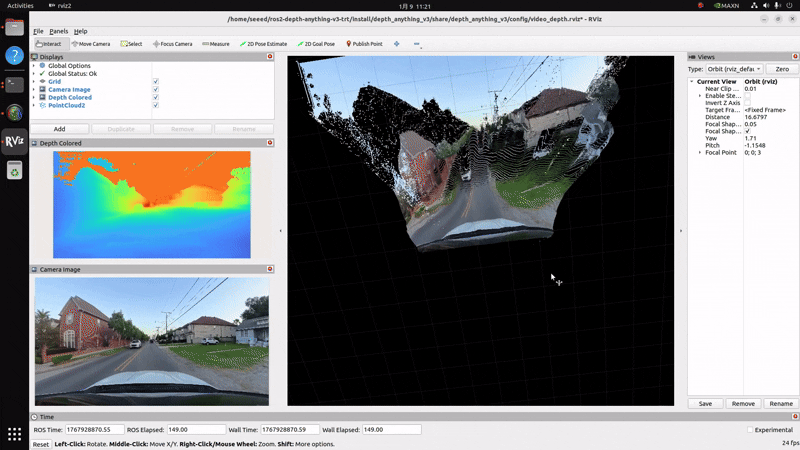The image size is (800, 450).
Task: Activate the Measure tool
Action: coord(215,44)
